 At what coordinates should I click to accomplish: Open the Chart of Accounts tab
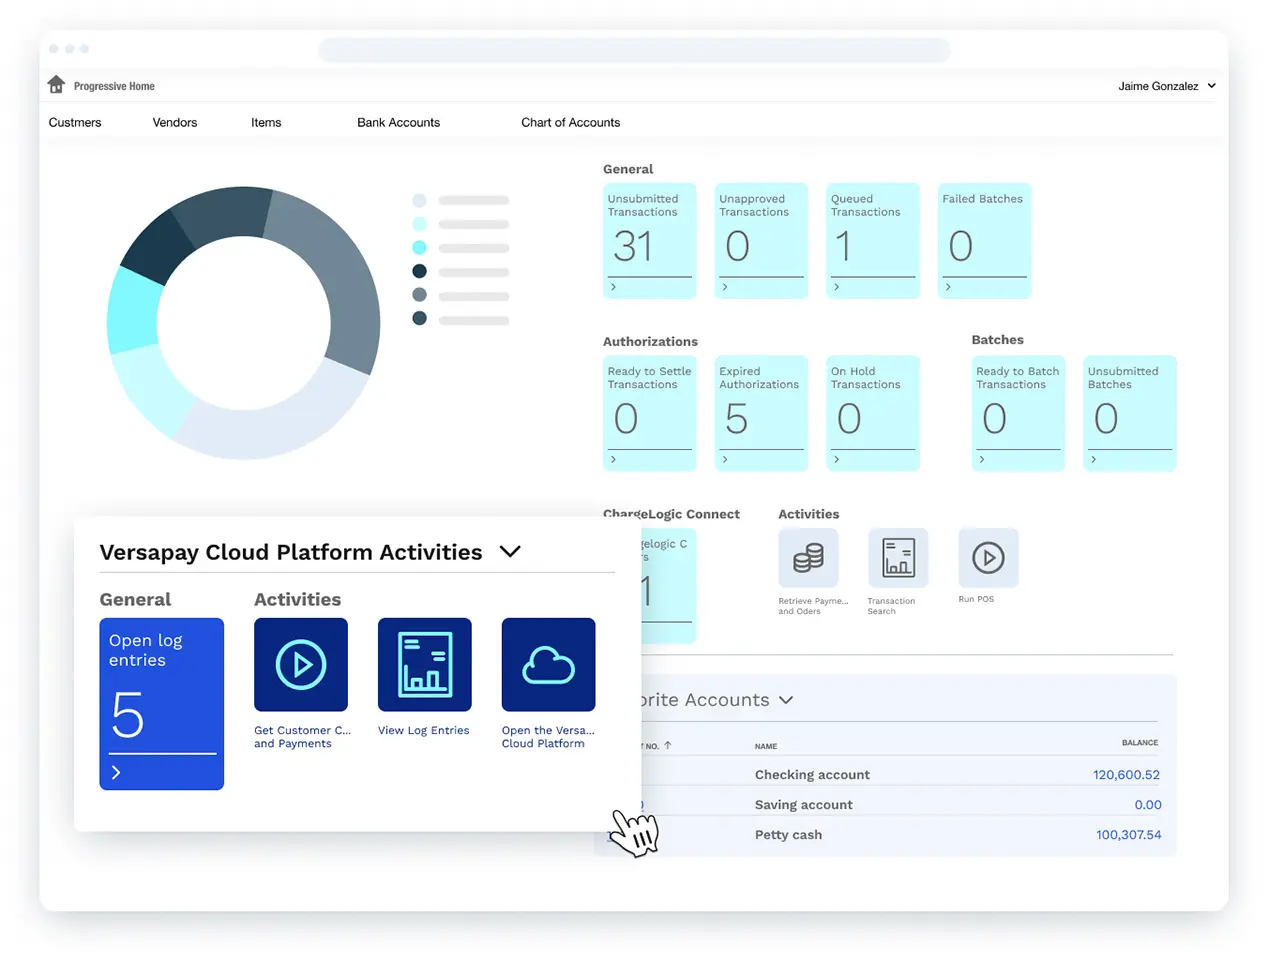[x=570, y=122]
